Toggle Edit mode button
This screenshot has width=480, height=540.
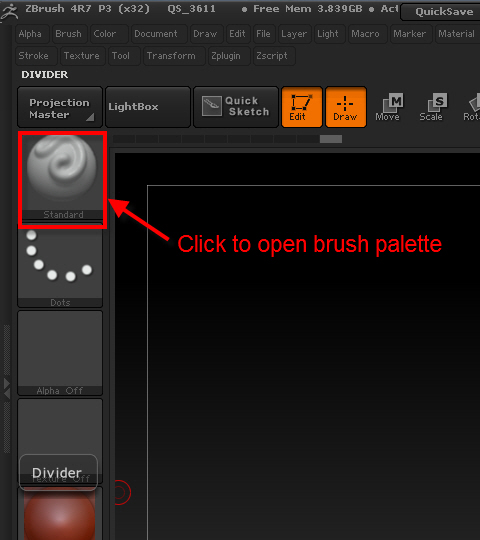click(x=302, y=107)
